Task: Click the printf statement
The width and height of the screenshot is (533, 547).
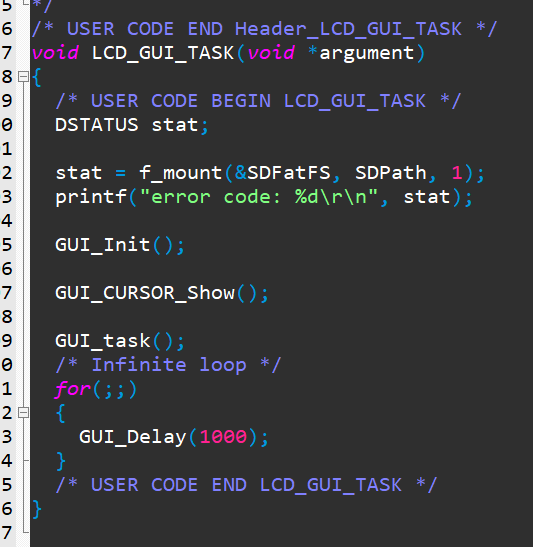Action: [x=264, y=197]
